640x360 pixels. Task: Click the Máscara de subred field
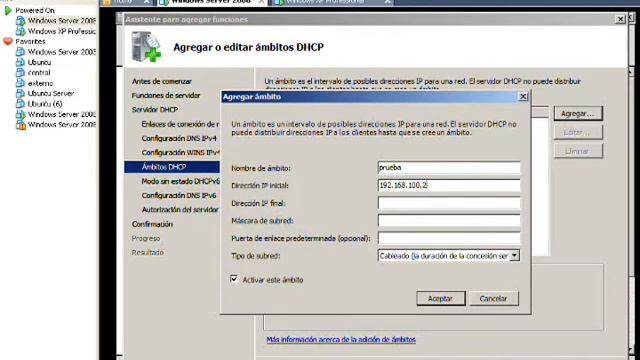(449, 221)
